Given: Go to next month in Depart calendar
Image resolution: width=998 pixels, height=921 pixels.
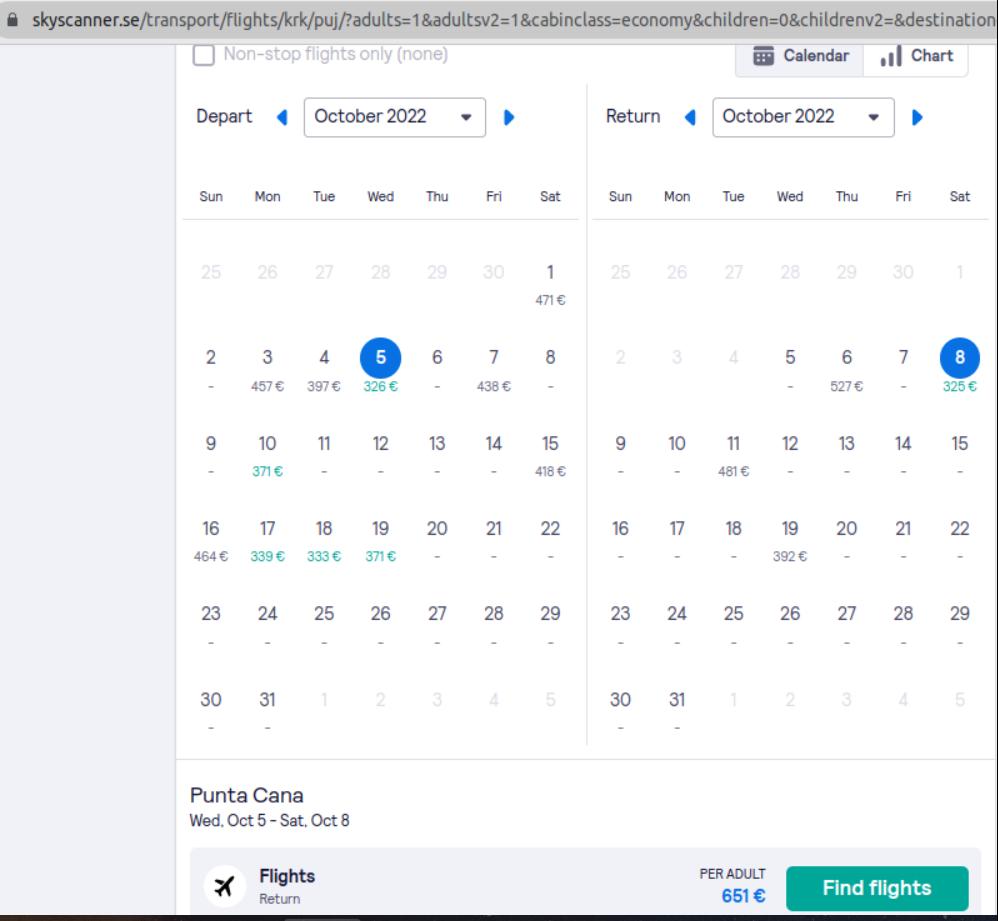Looking at the screenshot, I should (509, 117).
